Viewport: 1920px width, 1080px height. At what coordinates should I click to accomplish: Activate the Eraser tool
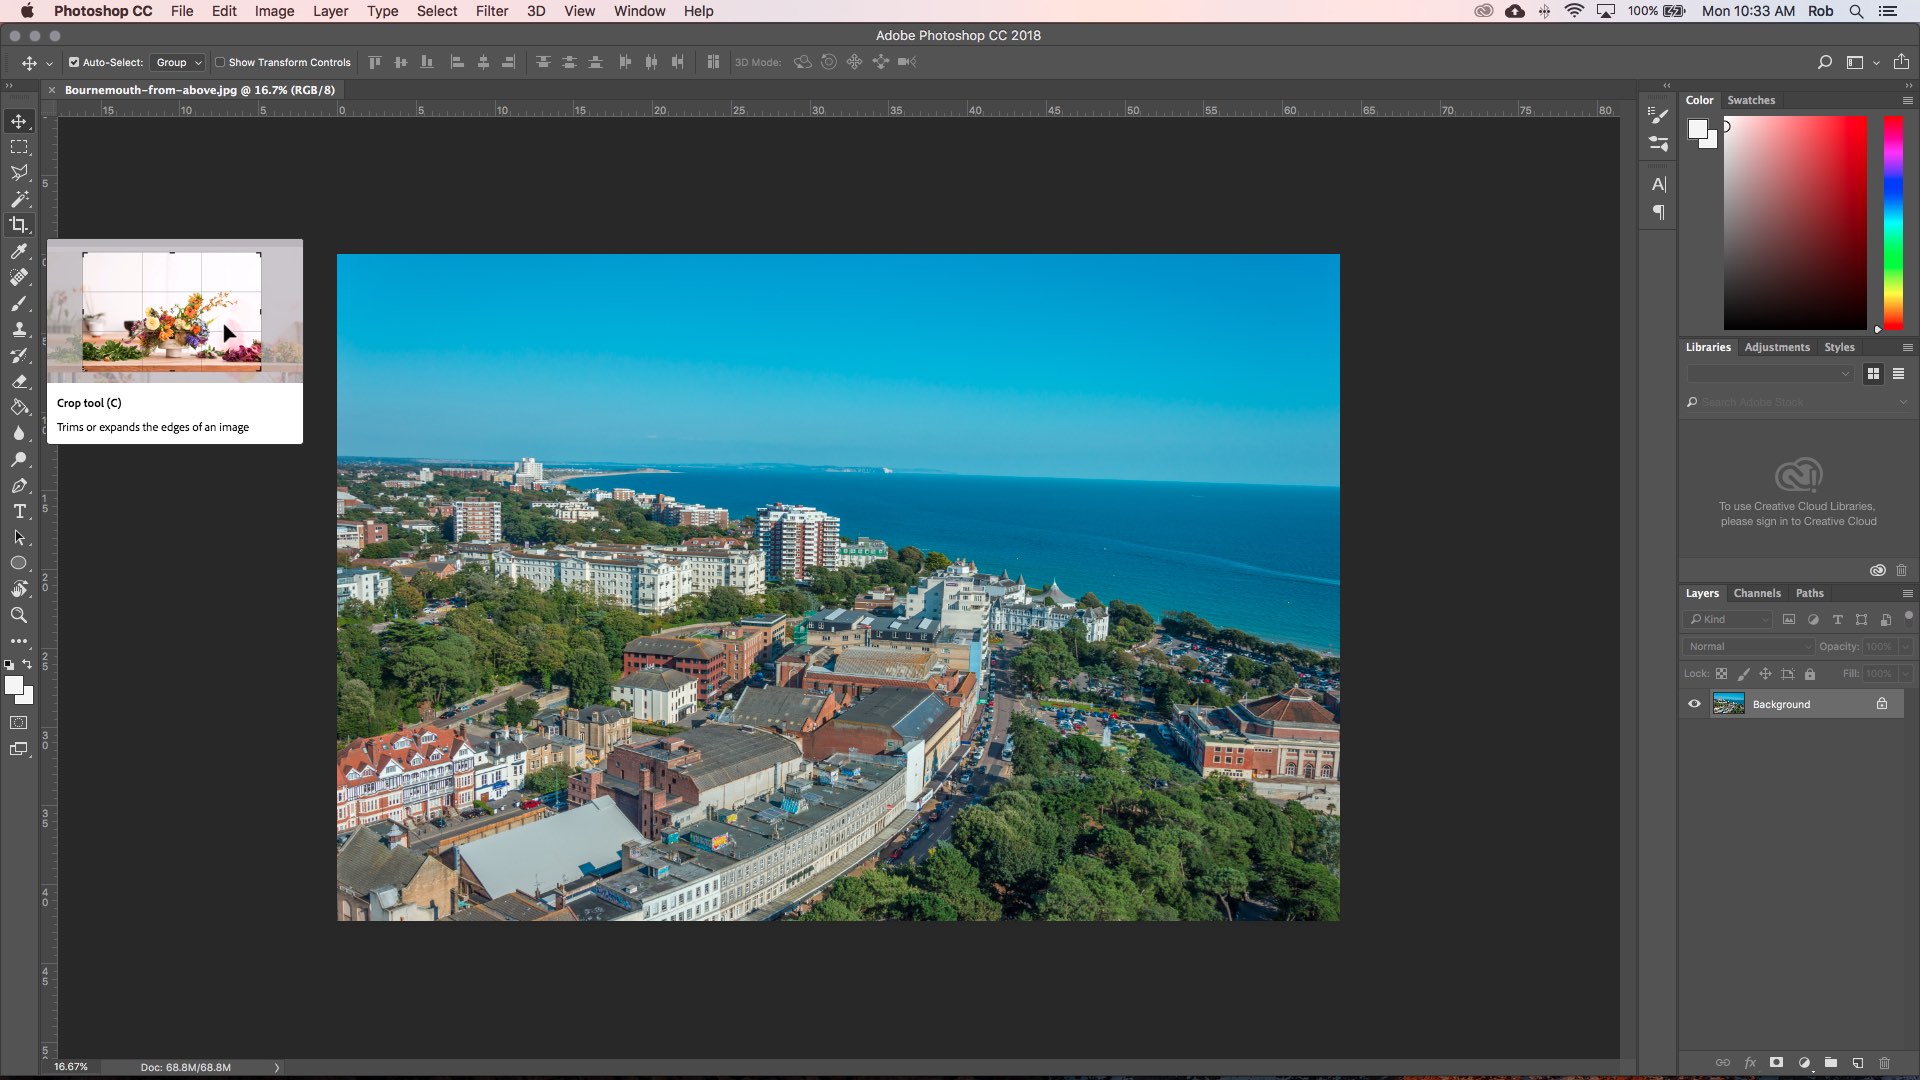tap(19, 381)
